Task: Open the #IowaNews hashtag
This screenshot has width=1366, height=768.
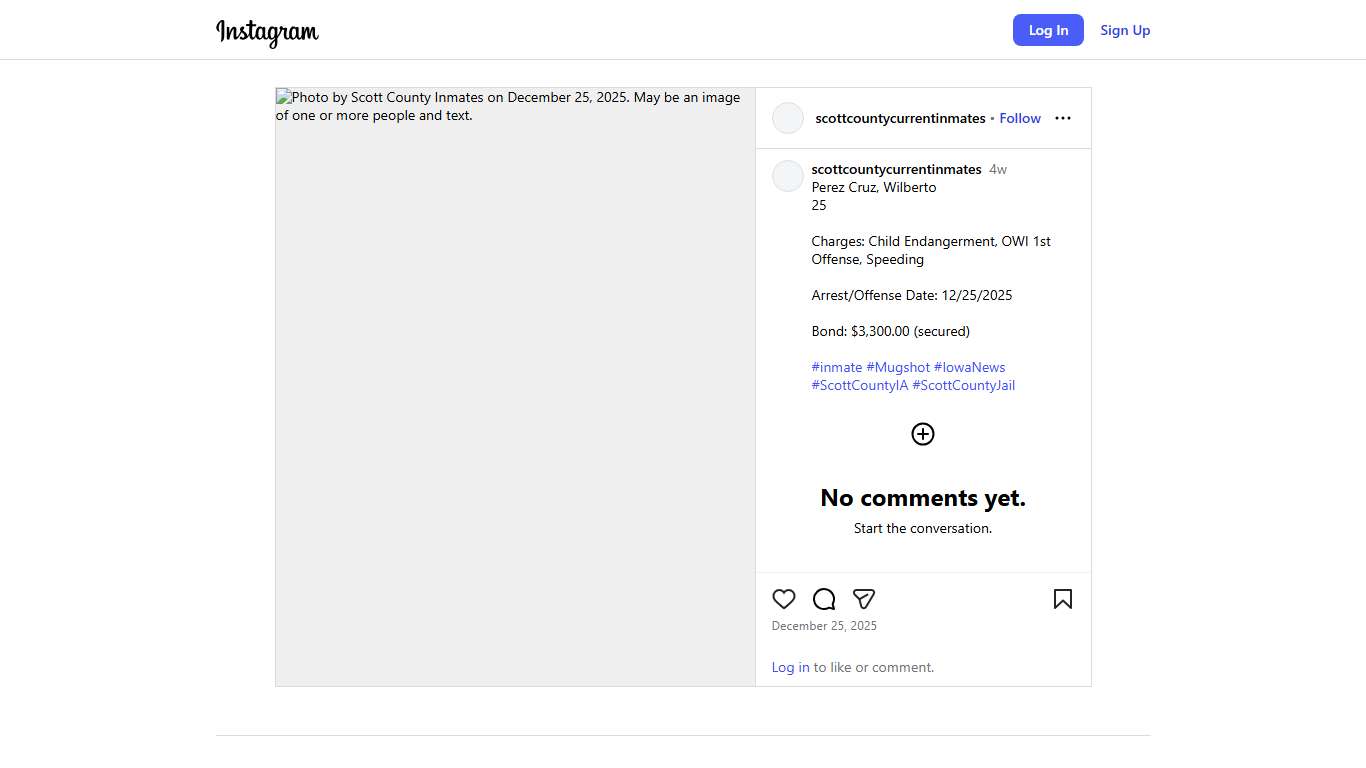Action: tap(969, 367)
